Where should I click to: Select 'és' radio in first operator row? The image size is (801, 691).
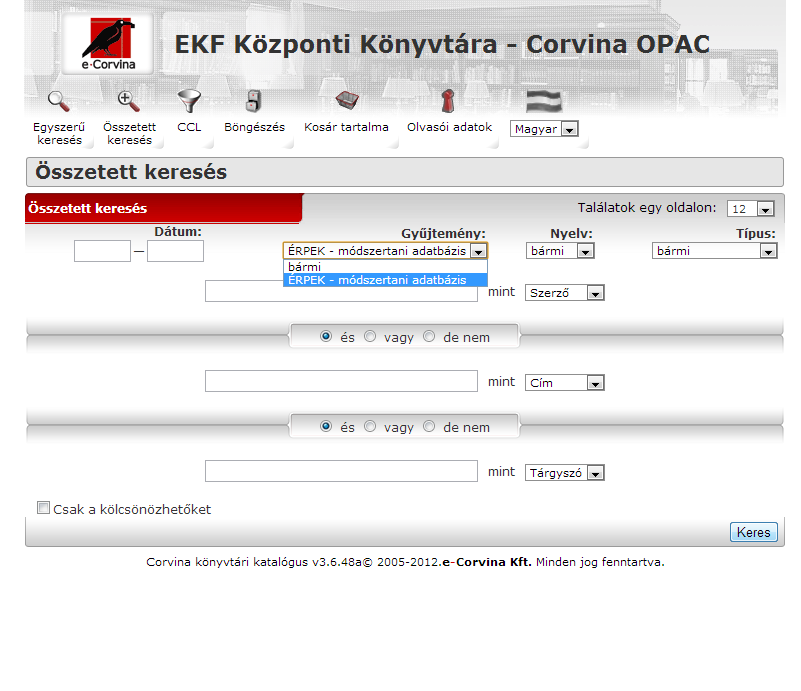(325, 337)
